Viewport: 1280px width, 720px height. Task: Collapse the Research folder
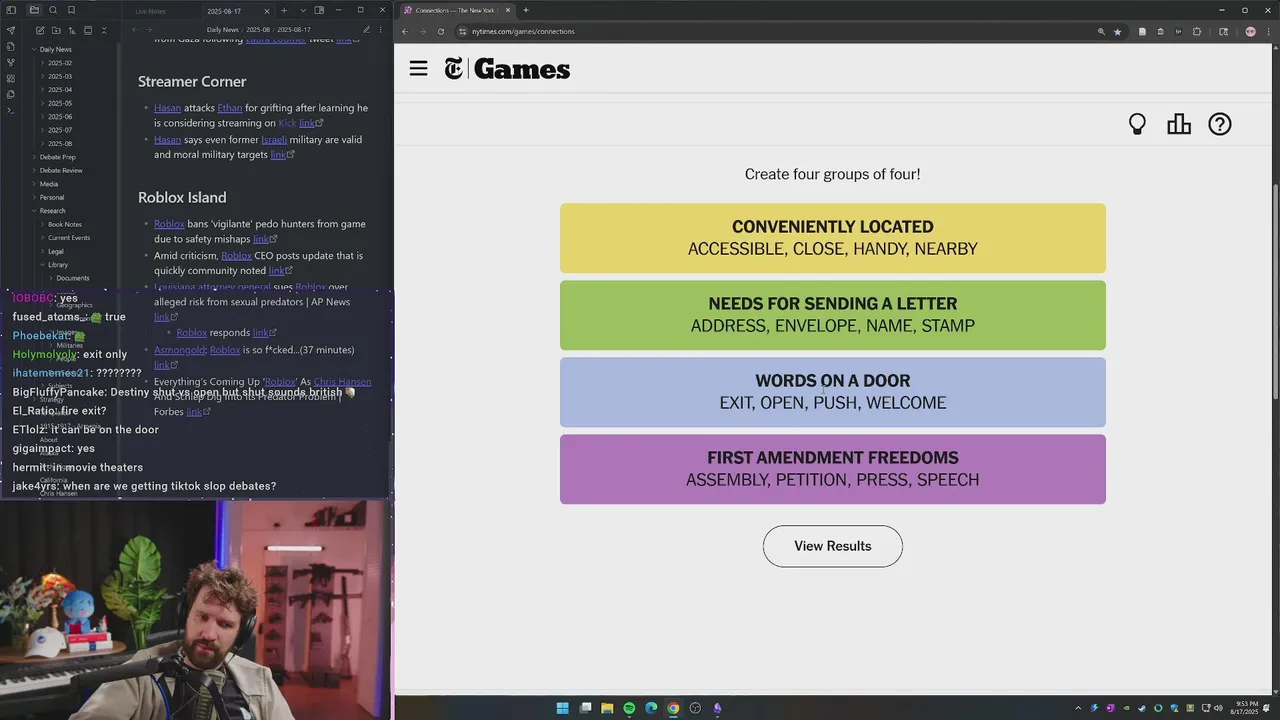pyautogui.click(x=34, y=211)
